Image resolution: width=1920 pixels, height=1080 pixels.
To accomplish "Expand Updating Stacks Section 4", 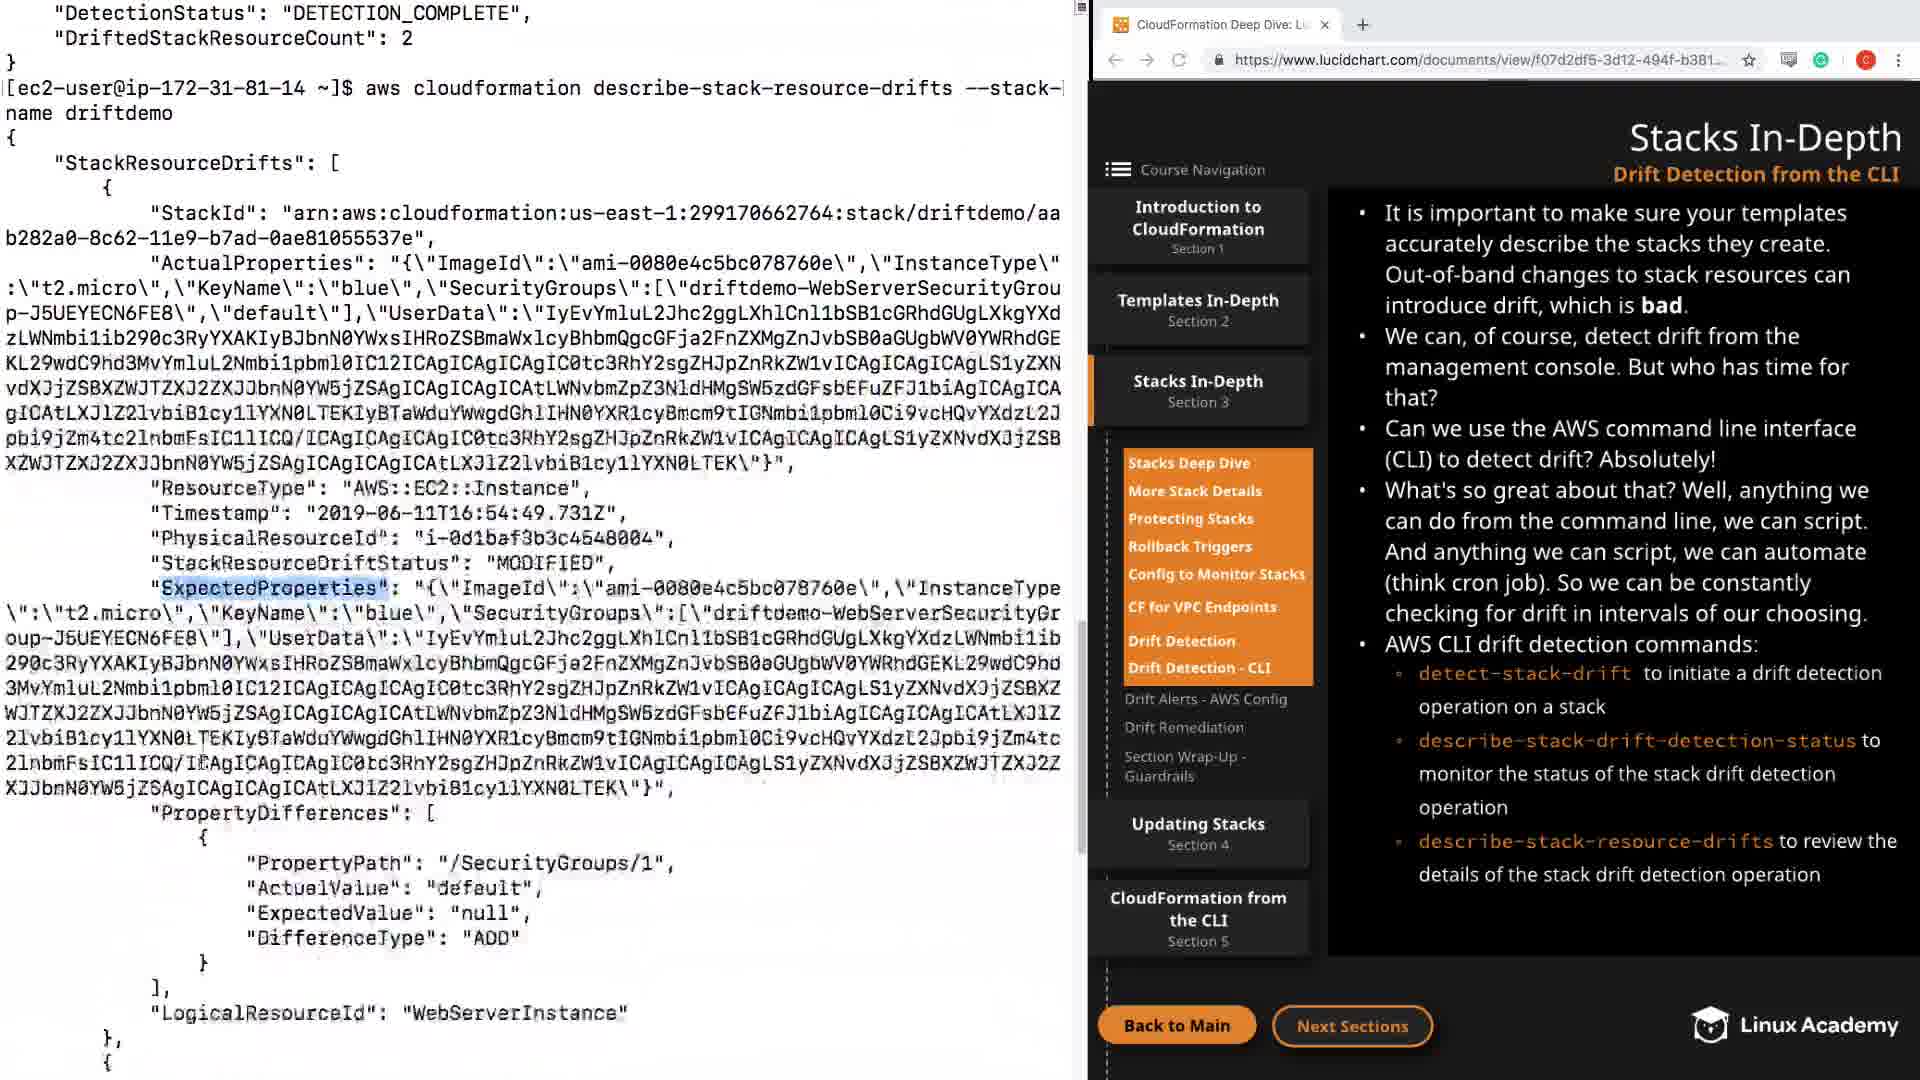I will tap(1198, 833).
